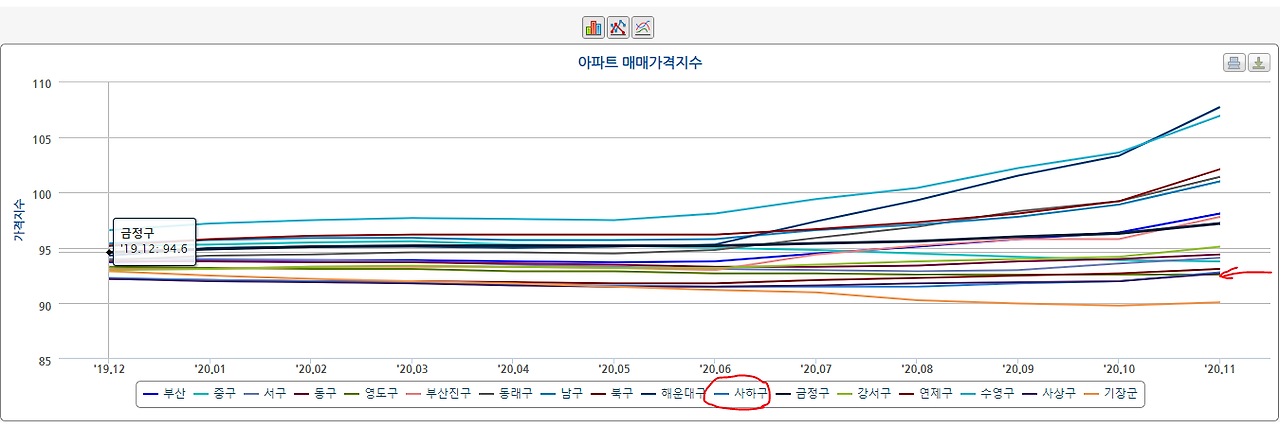Print the chart with the printer icon
The height and width of the screenshot is (428, 1280).
point(1235,63)
